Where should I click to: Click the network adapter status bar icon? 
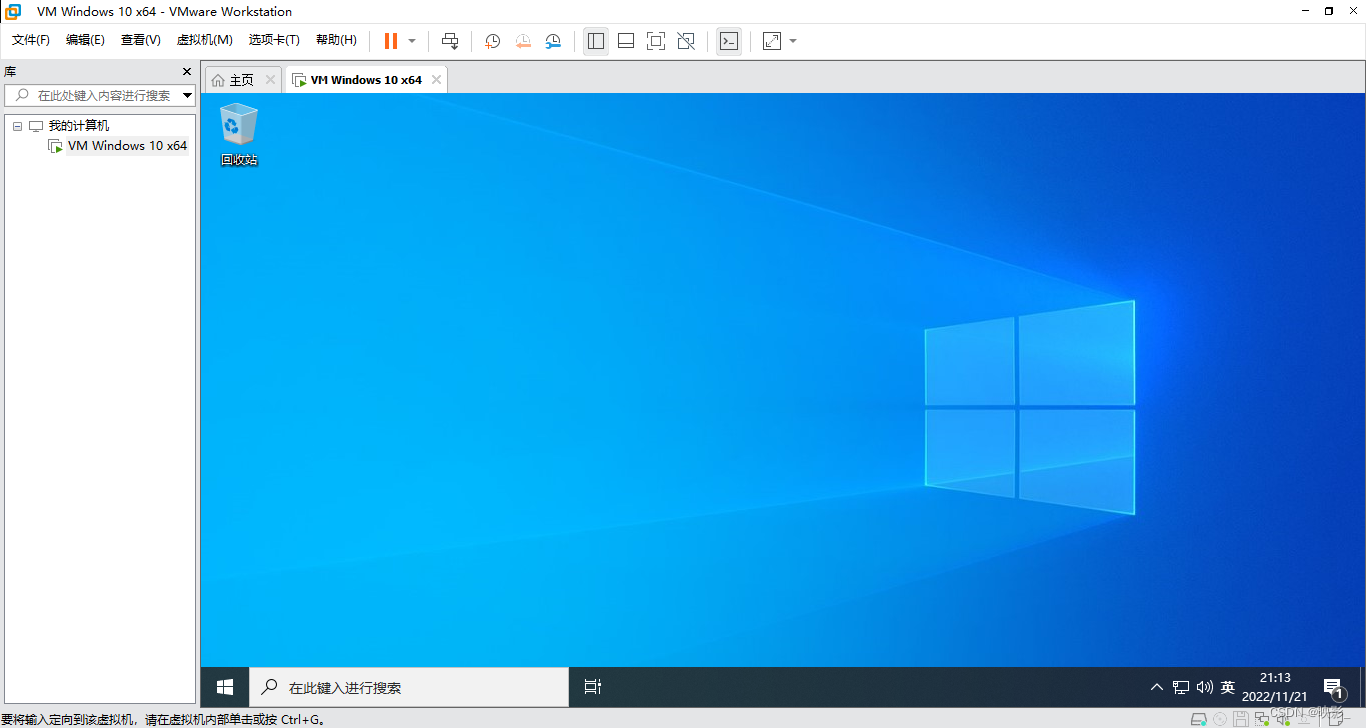click(x=1262, y=719)
